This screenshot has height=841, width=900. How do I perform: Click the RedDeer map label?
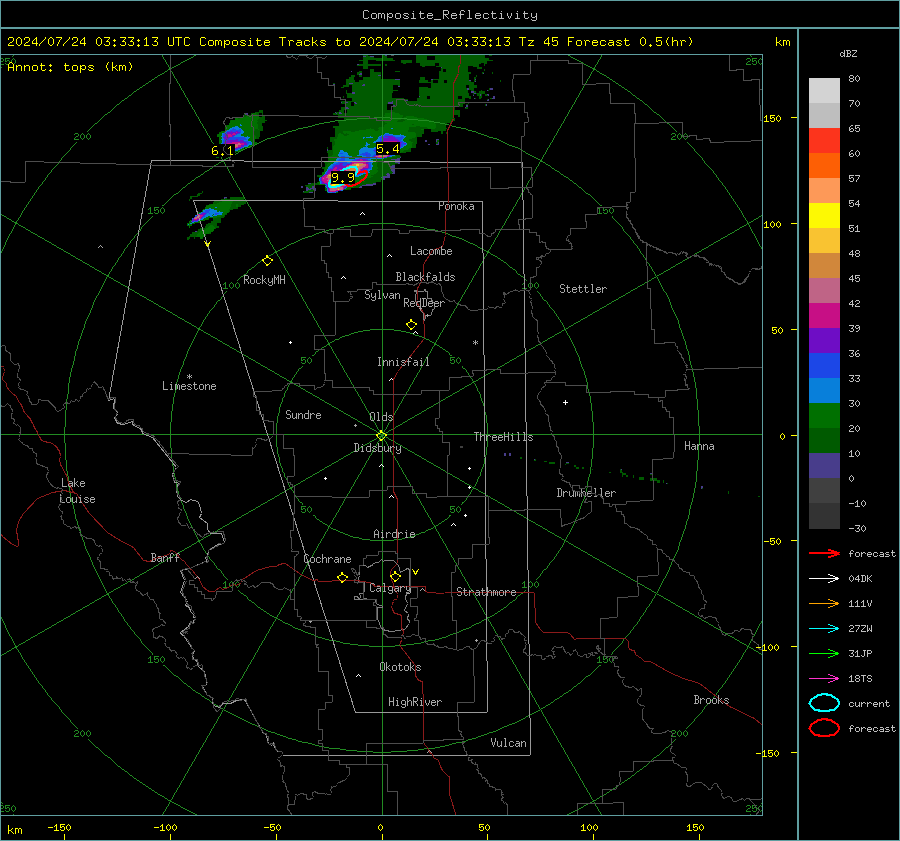click(x=424, y=303)
